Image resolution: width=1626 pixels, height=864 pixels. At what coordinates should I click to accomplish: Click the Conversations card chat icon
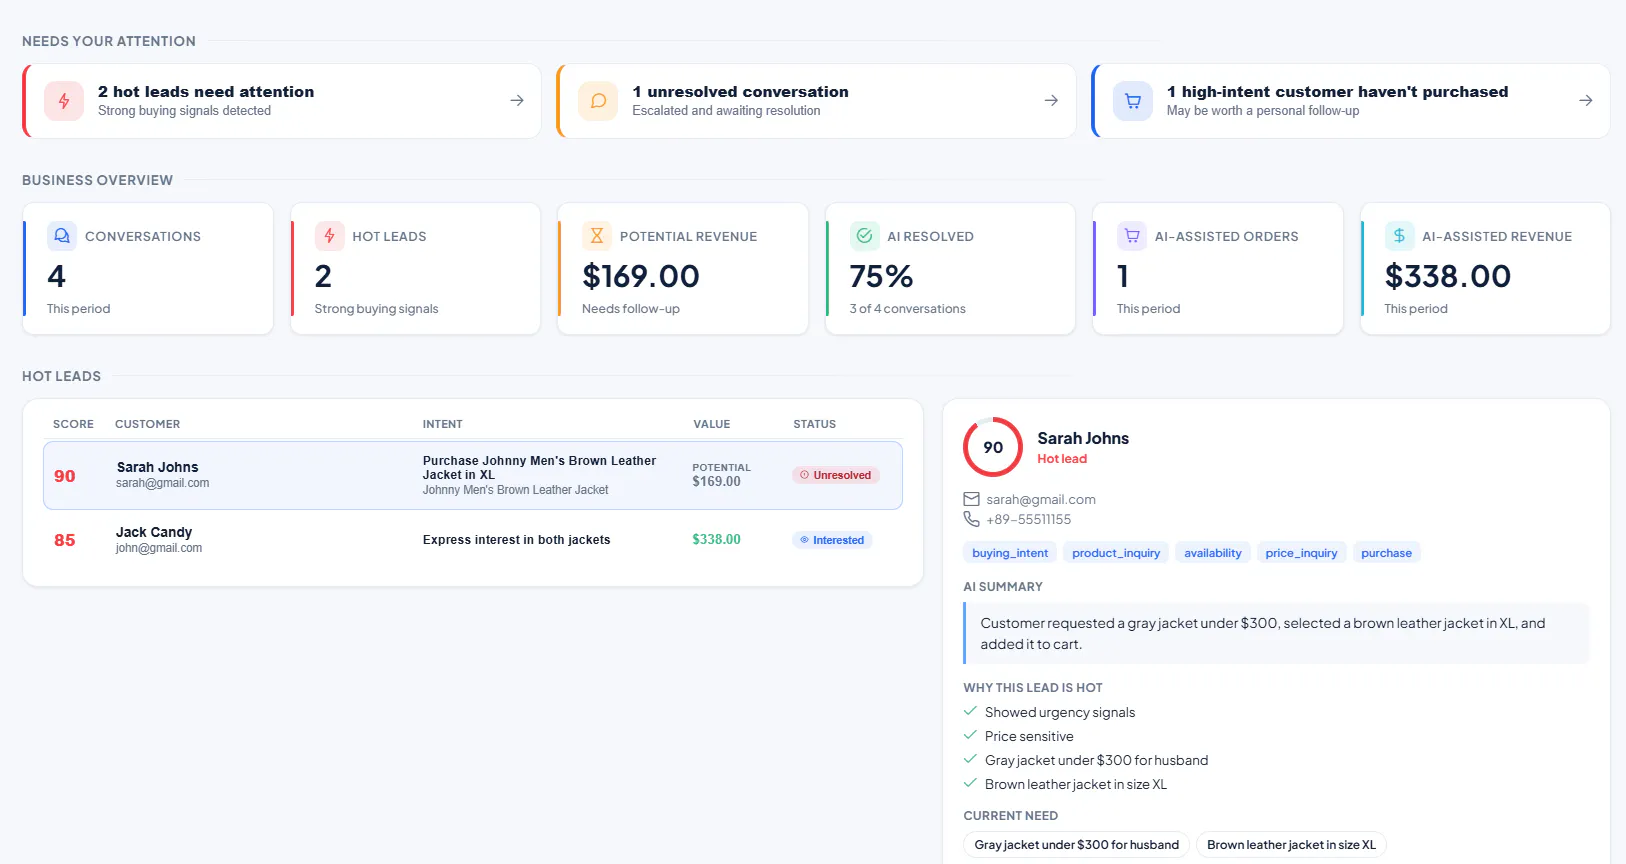[x=62, y=236]
